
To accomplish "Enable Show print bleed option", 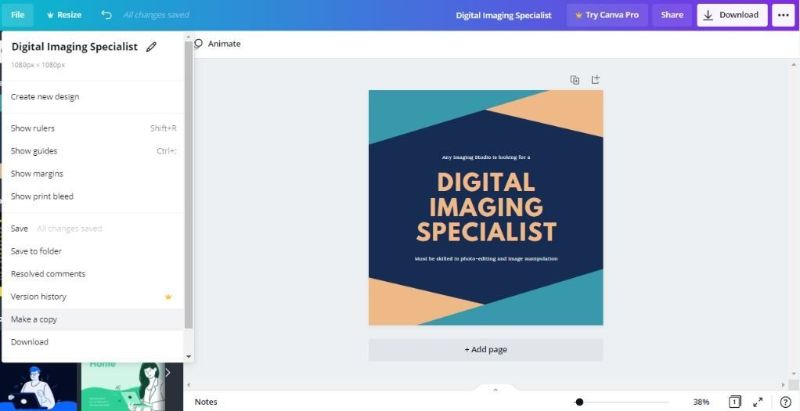I will click(42, 196).
